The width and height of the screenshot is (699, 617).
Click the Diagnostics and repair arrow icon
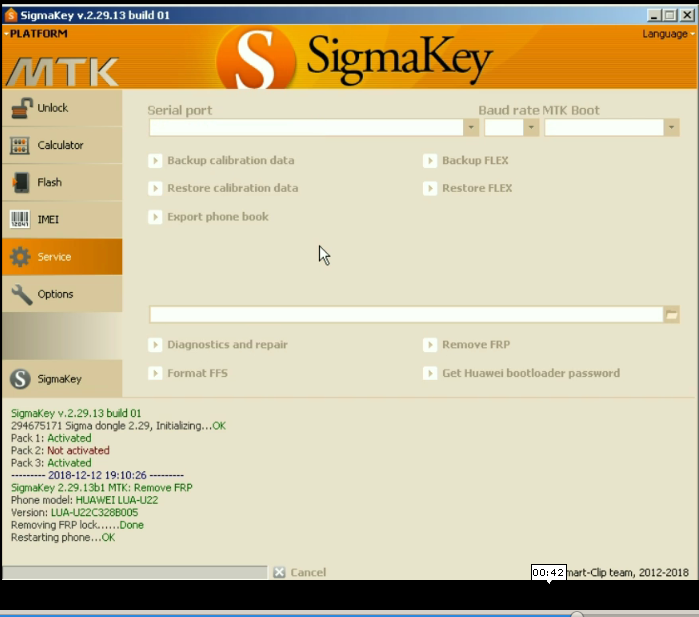click(x=155, y=345)
